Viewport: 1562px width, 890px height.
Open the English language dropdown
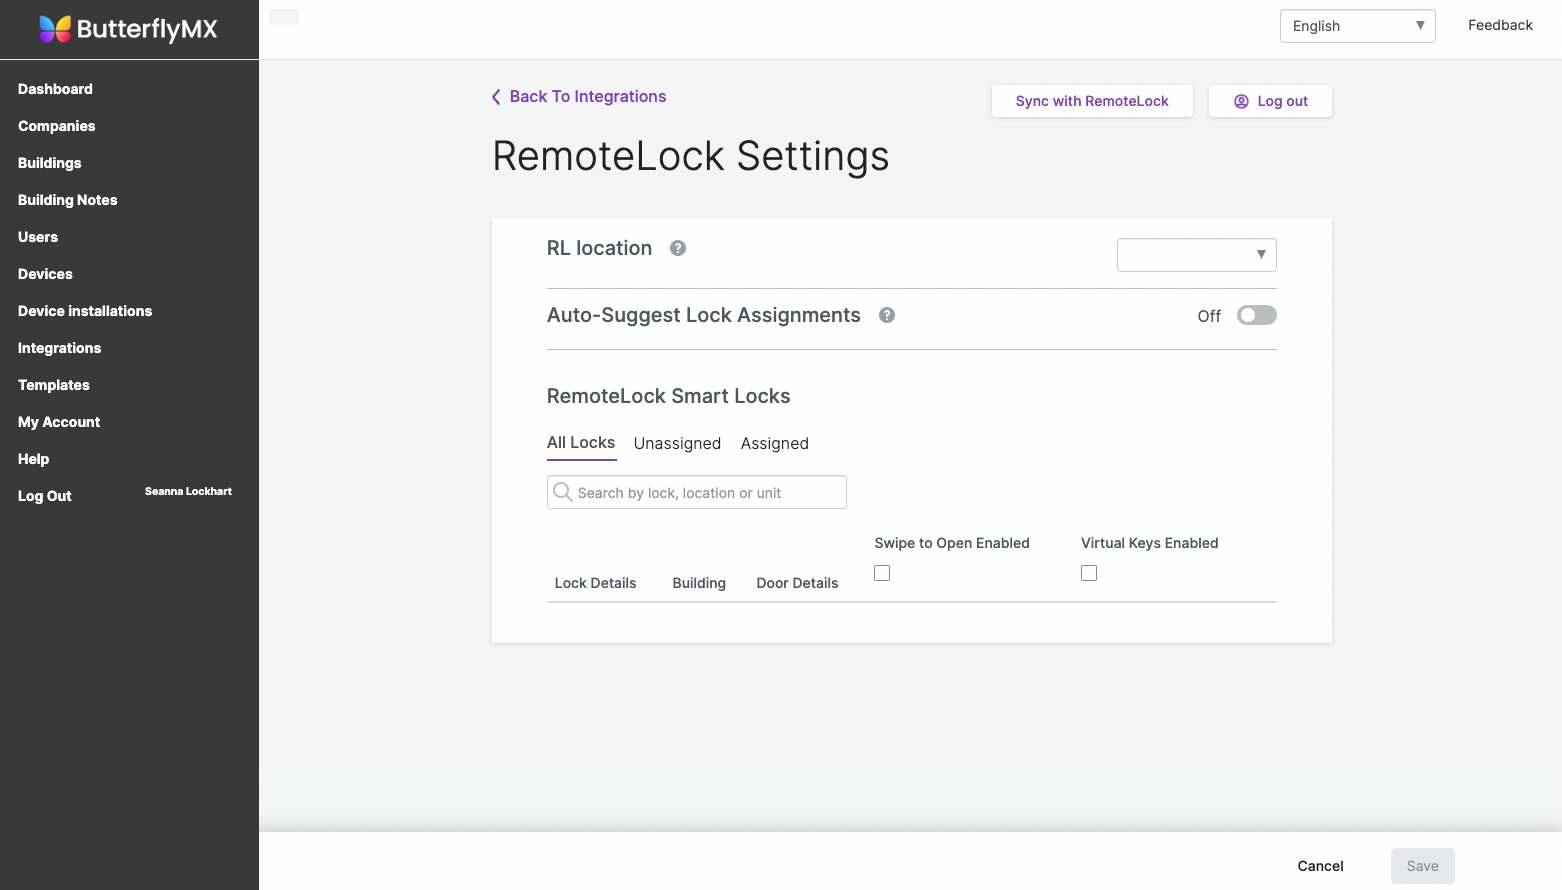click(1357, 26)
